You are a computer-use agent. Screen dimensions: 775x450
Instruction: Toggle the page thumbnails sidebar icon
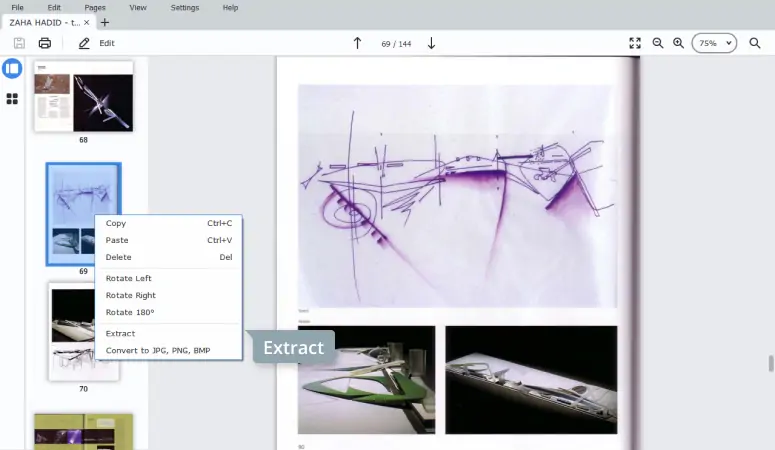(12, 68)
